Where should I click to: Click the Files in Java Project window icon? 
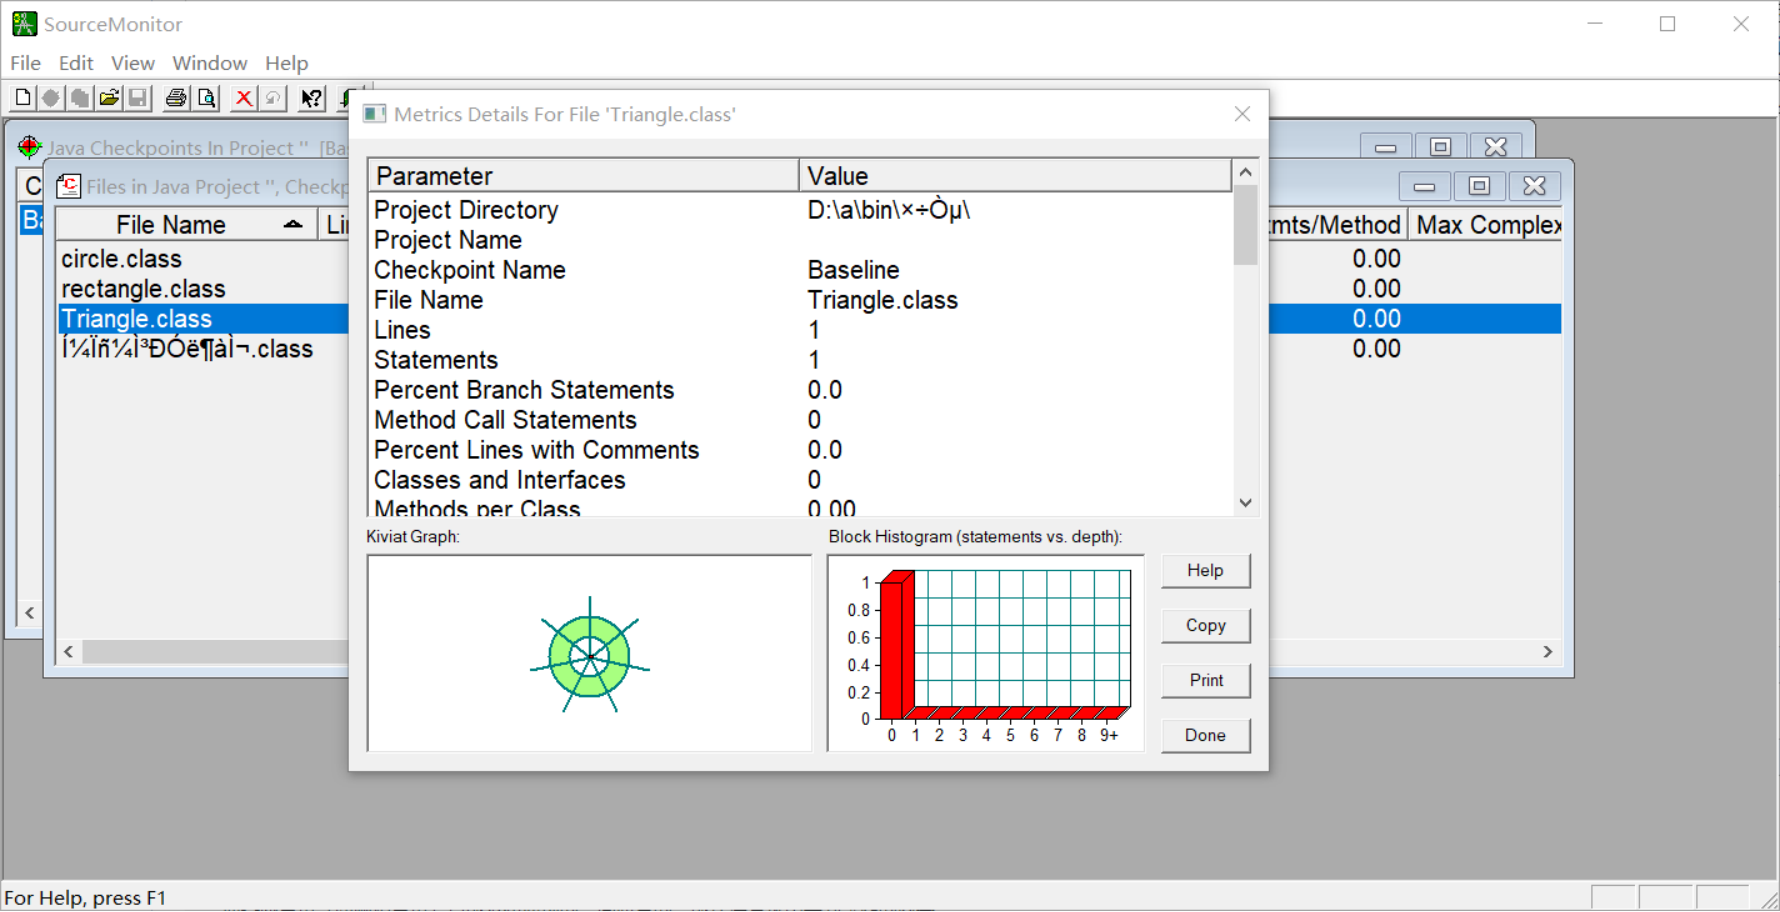pyautogui.click(x=68, y=186)
